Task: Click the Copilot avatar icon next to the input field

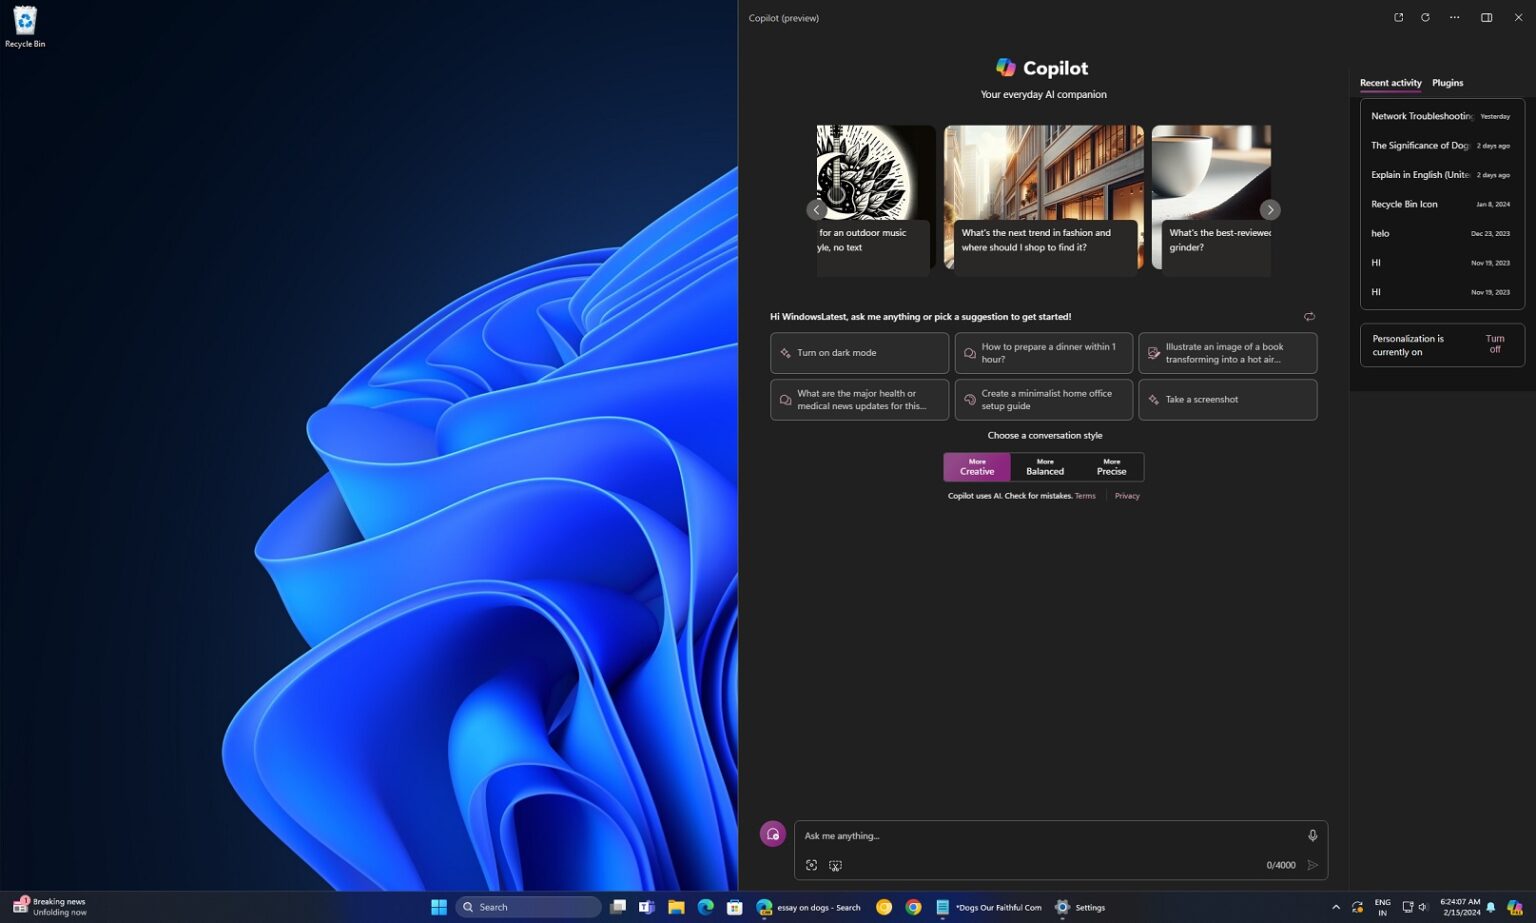Action: coord(773,833)
